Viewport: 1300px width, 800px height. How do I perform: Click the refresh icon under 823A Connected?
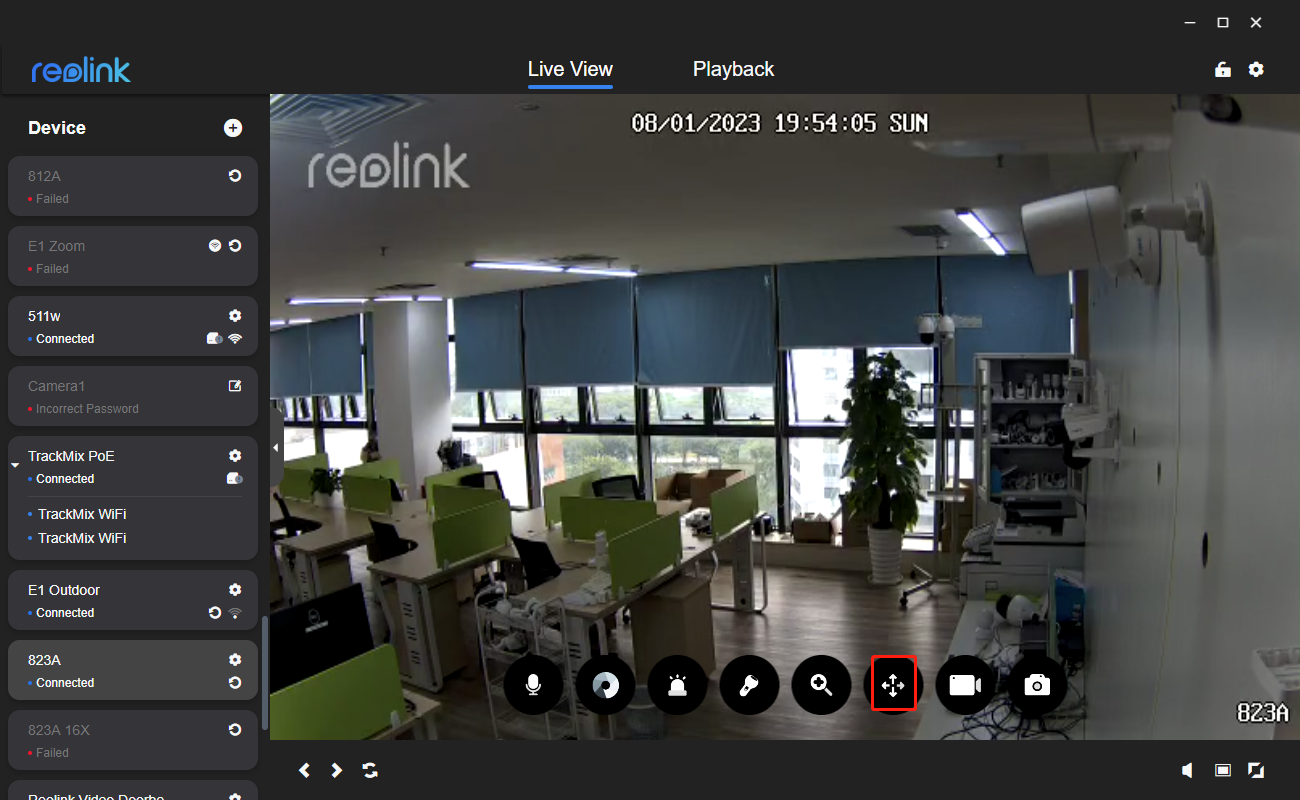coord(235,683)
